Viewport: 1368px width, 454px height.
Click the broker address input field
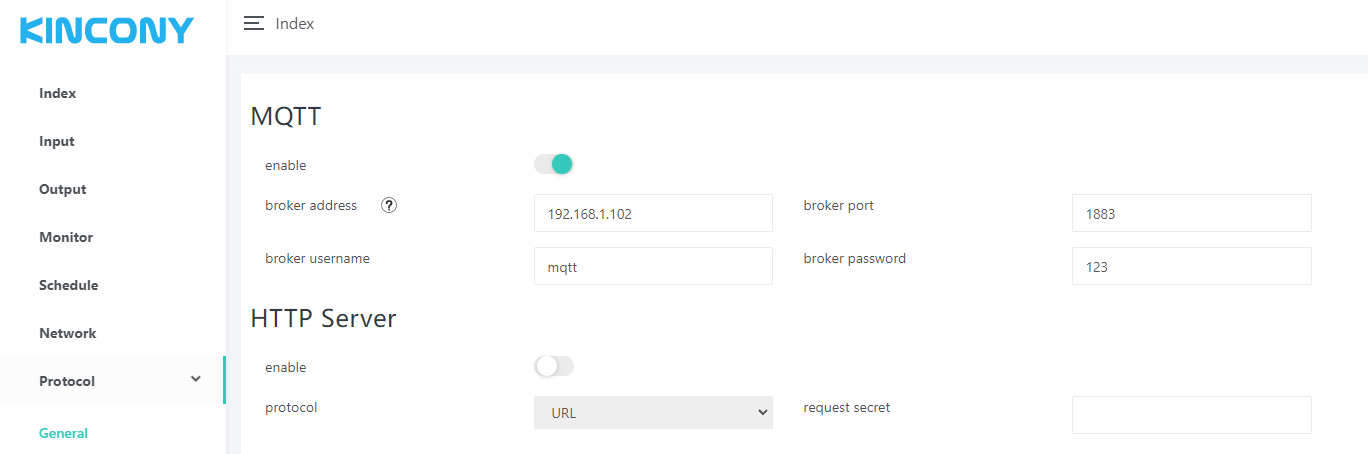coord(653,213)
